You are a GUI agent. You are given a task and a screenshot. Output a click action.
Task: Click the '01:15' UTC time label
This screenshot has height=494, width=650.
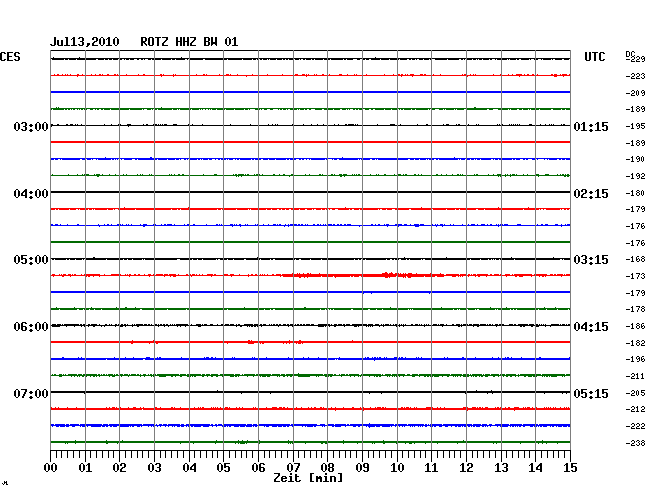point(591,126)
